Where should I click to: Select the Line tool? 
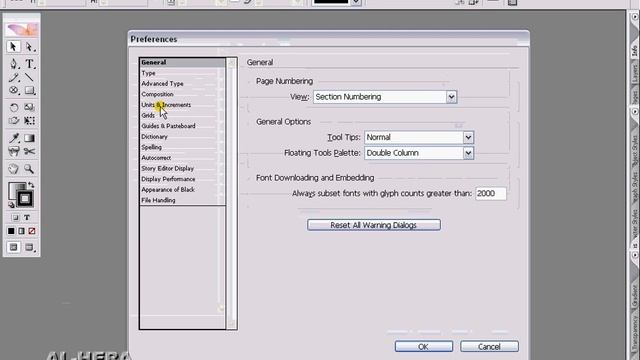coord(29,78)
